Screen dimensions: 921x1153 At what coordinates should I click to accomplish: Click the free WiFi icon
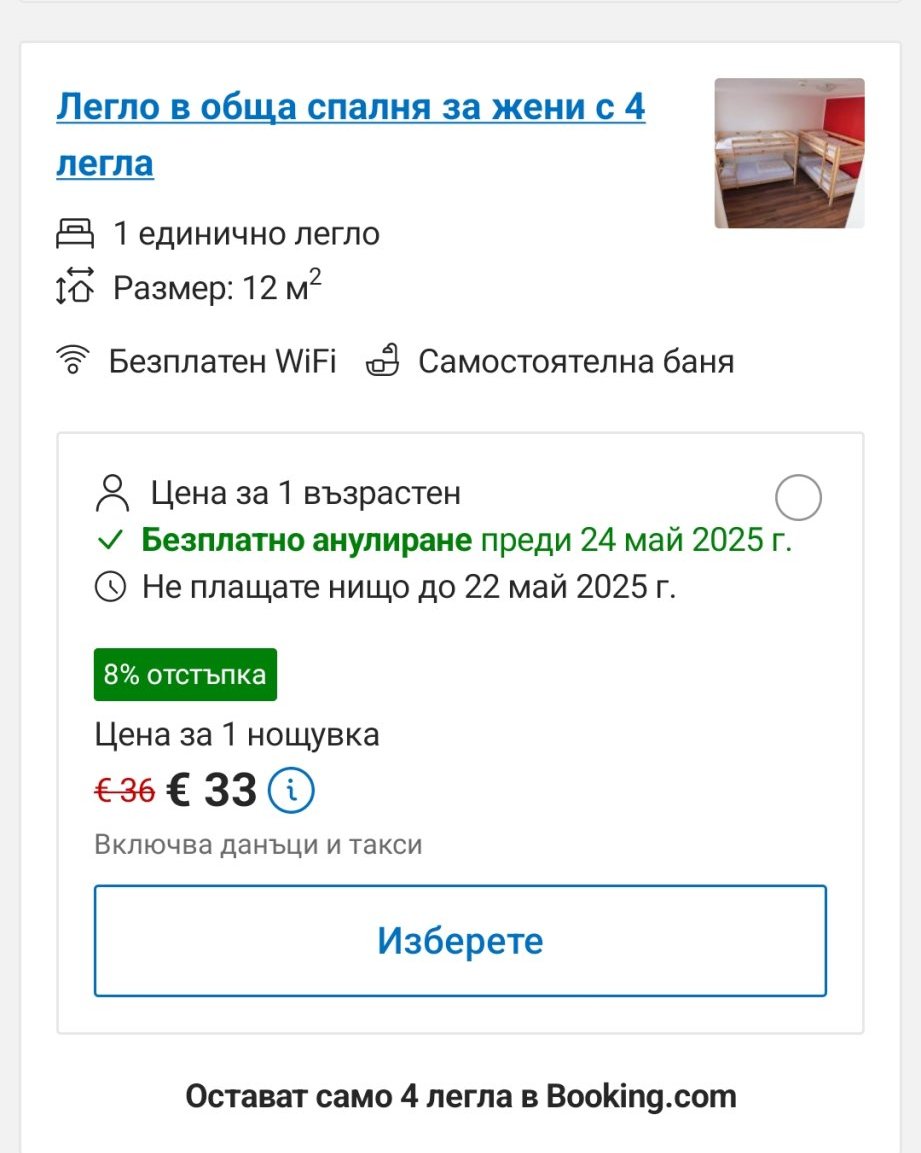(x=73, y=360)
